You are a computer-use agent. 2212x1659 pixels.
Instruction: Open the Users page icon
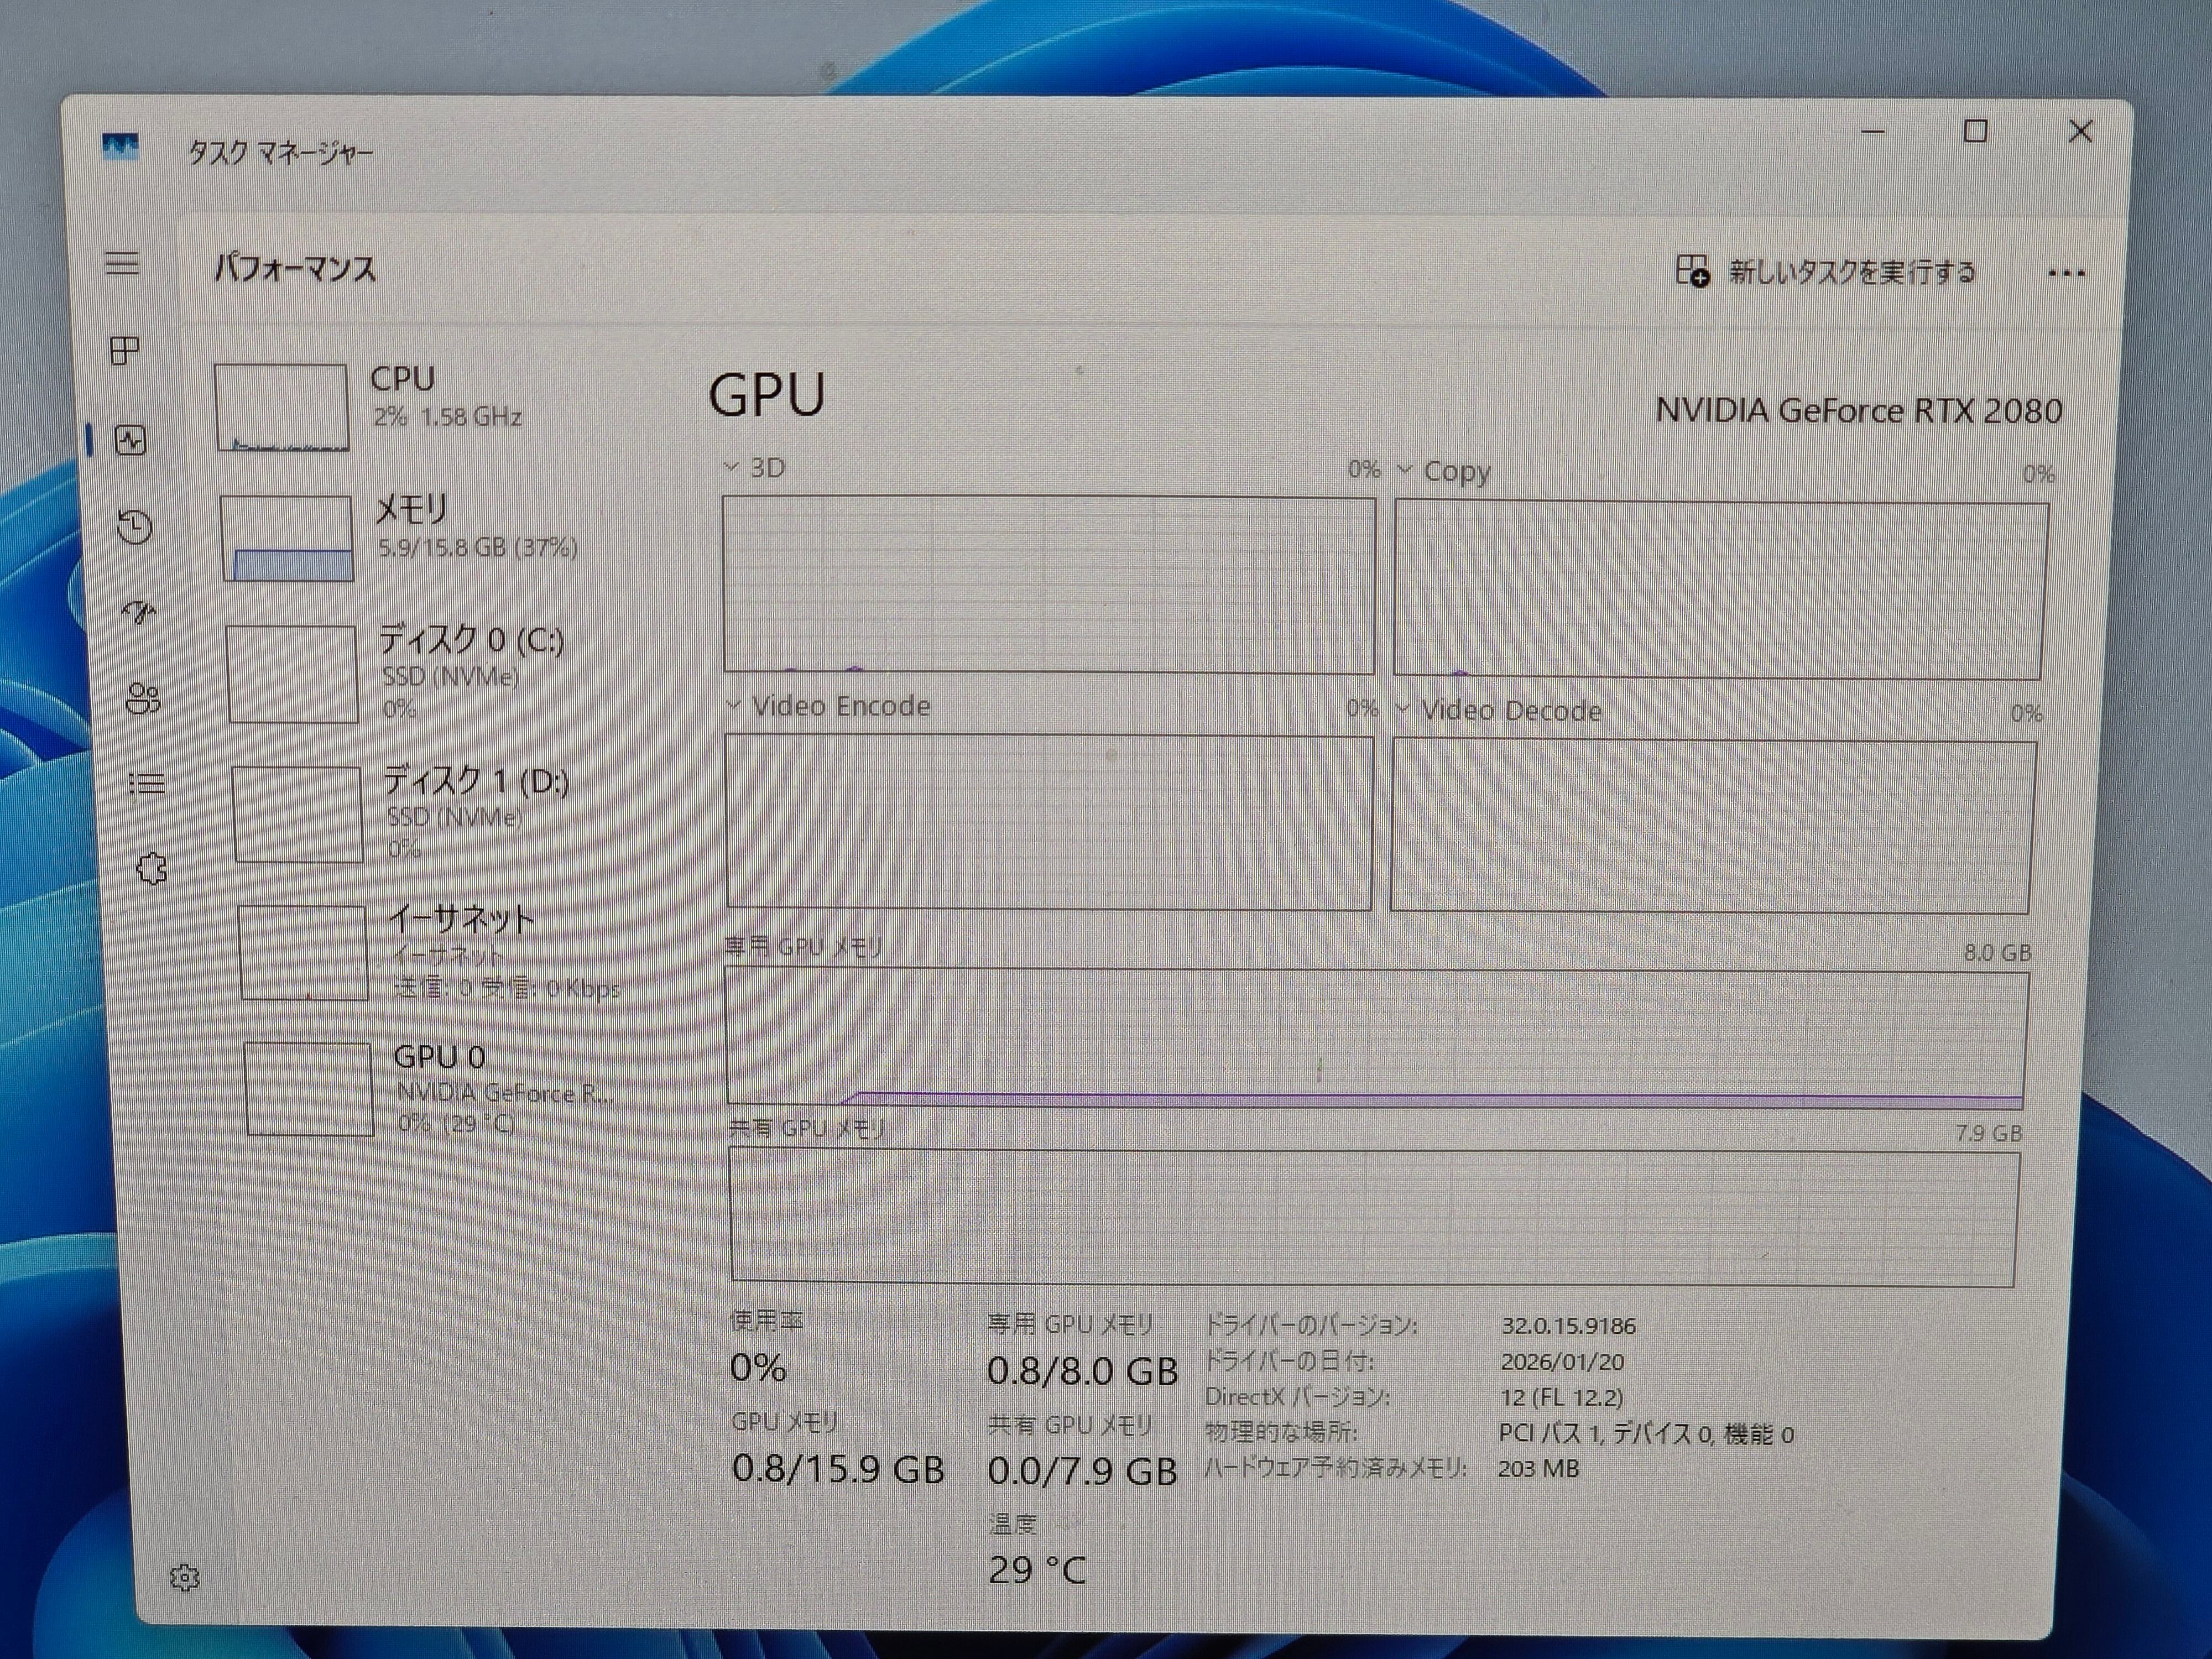click(x=143, y=699)
